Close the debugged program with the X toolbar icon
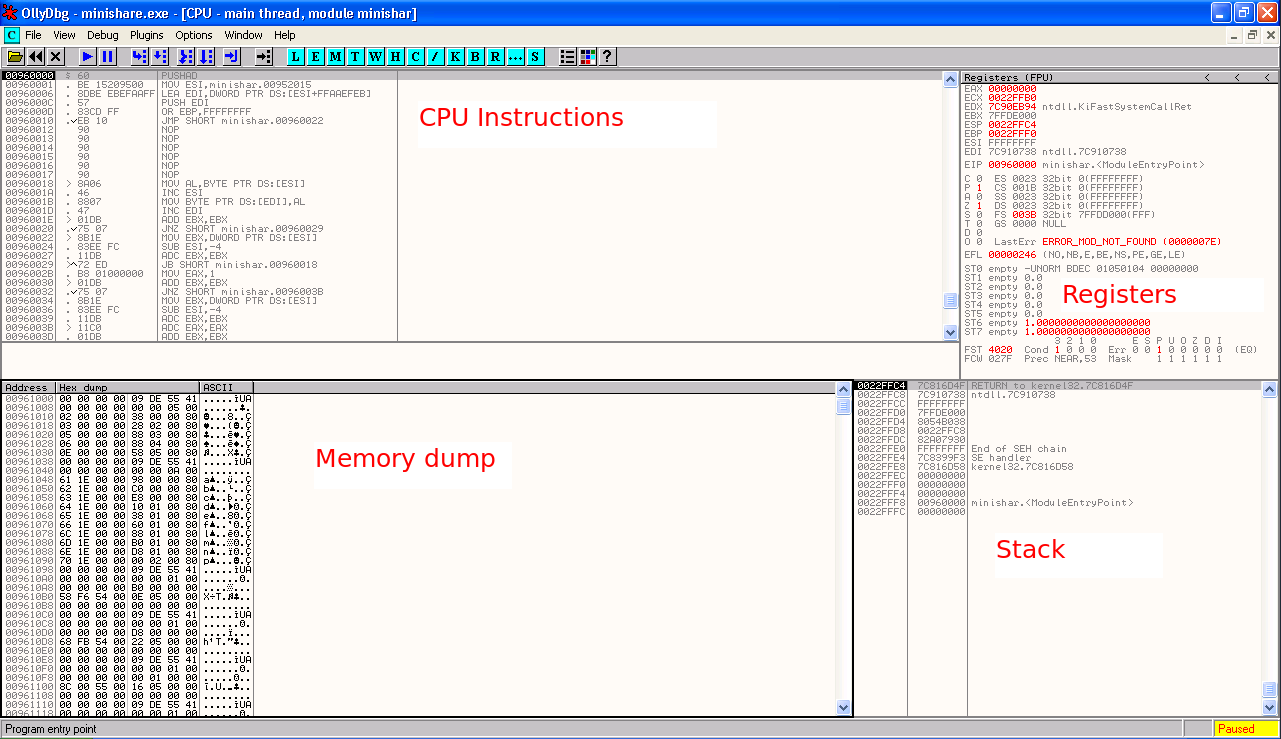This screenshot has height=739, width=1281. 56,57
